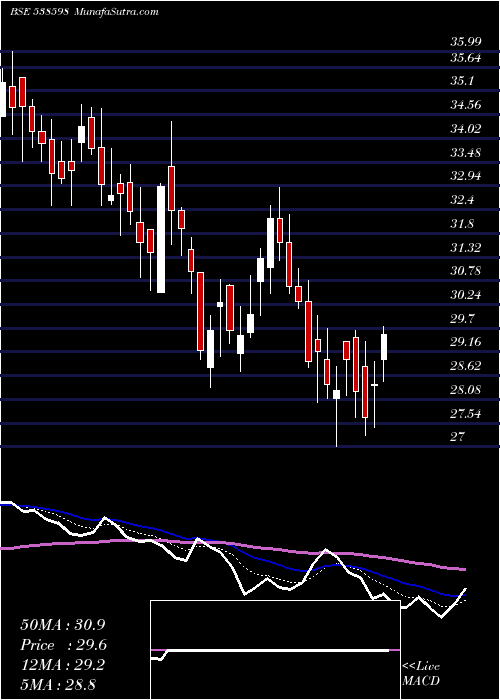Pick the 28.08 price level label
The height and width of the screenshot is (700, 500).
(x=466, y=390)
